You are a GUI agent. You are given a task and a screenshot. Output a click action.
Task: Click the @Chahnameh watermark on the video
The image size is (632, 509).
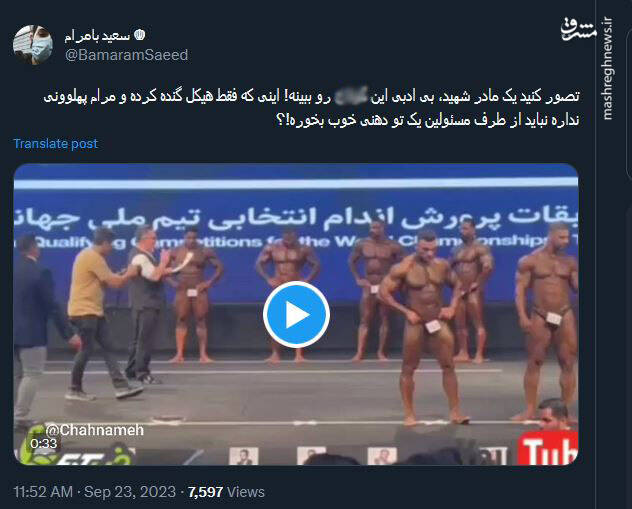[94, 430]
